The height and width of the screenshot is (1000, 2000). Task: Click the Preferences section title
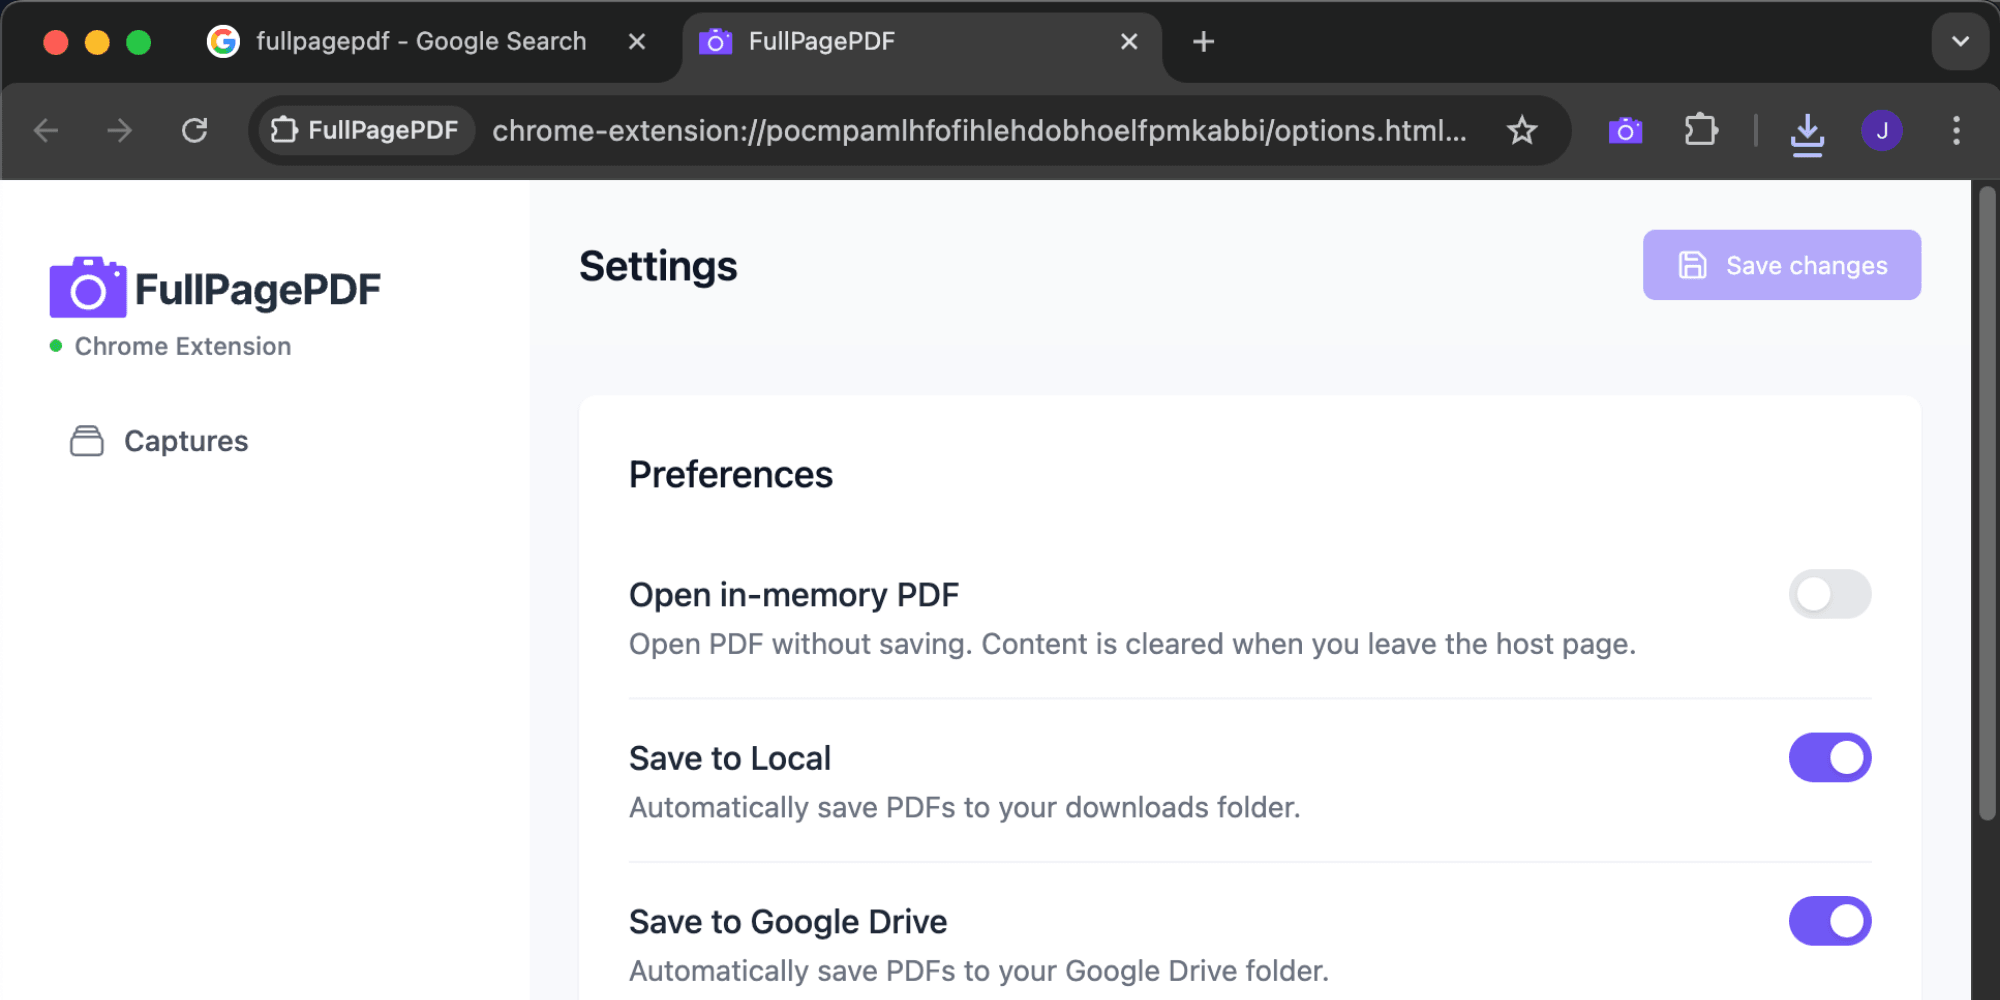point(730,474)
